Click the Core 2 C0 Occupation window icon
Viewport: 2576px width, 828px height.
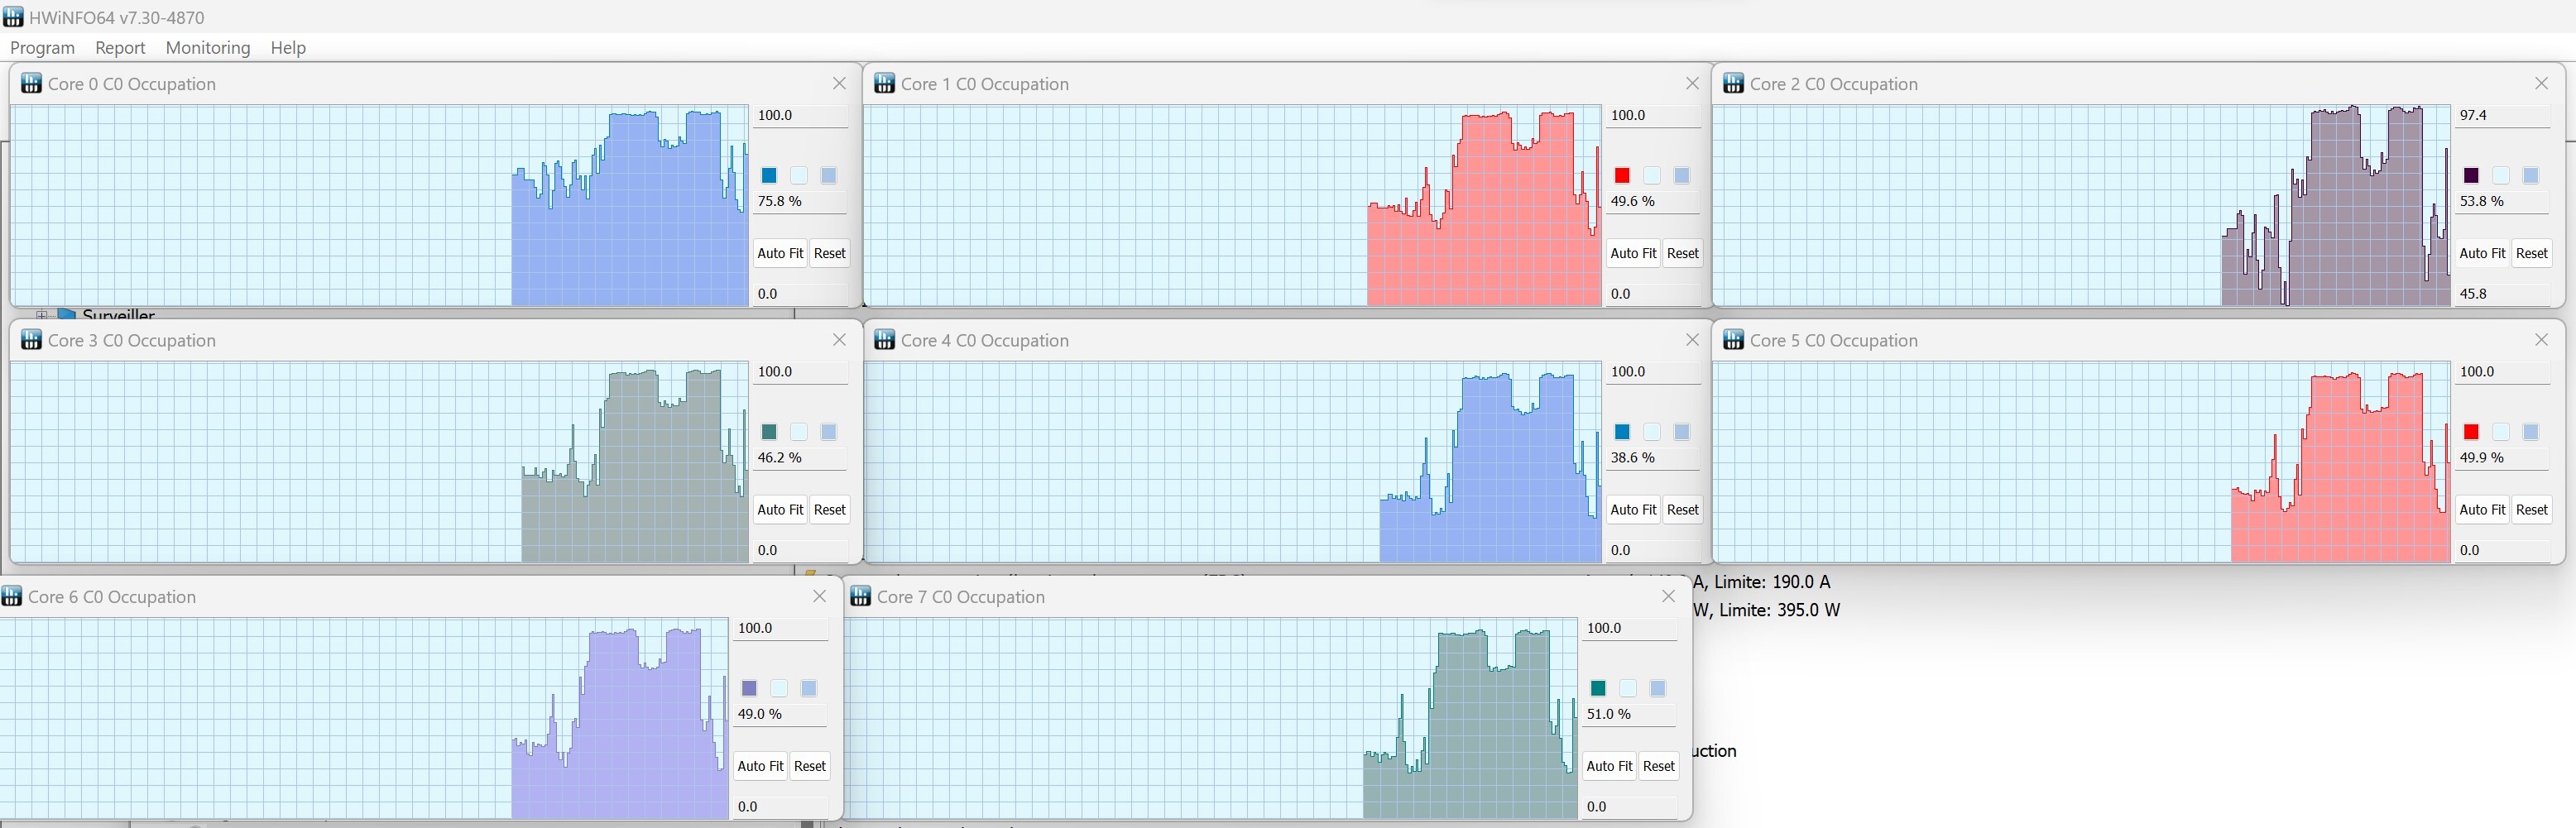1733,84
